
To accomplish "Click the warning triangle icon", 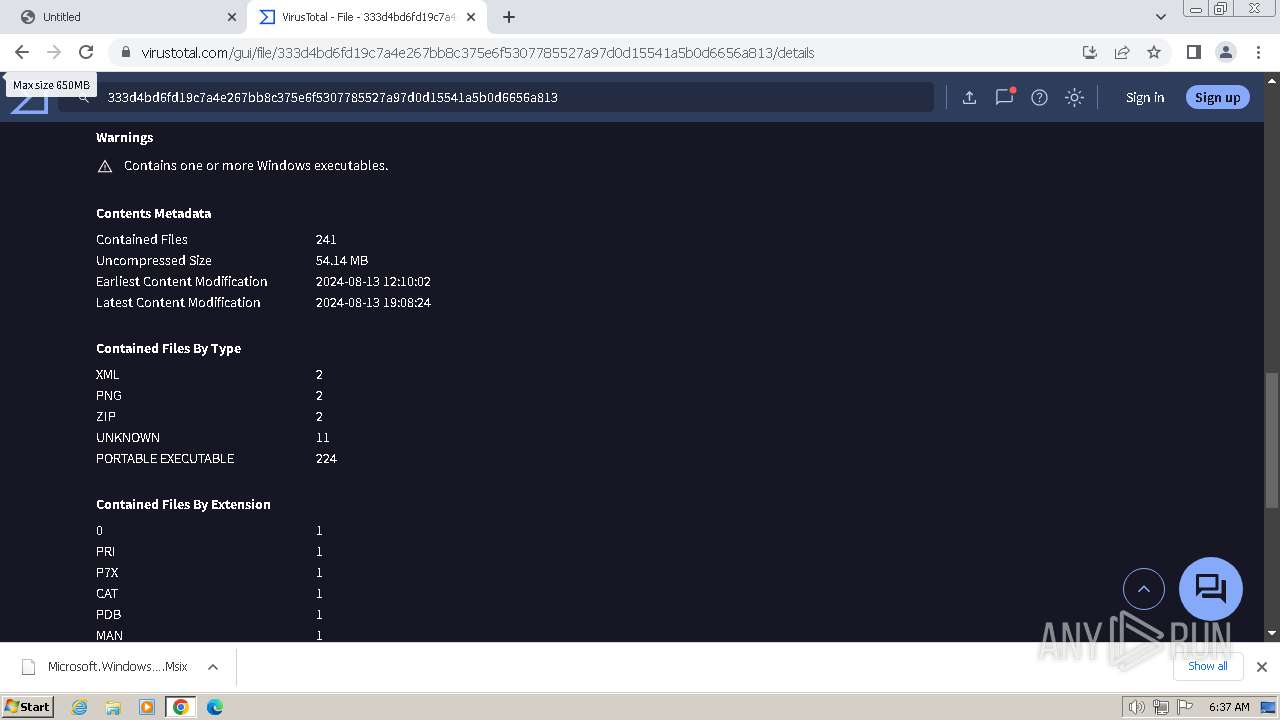I will [104, 166].
